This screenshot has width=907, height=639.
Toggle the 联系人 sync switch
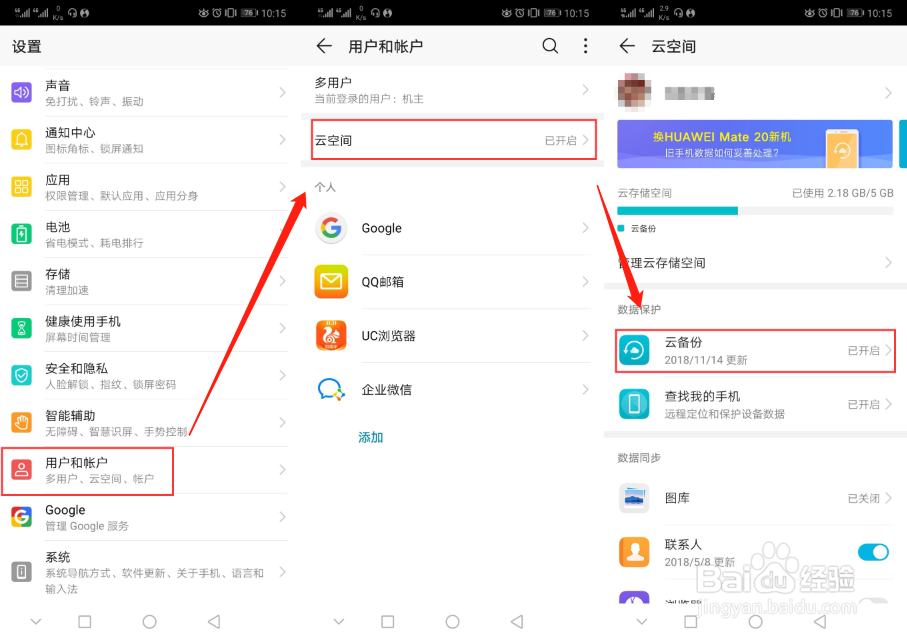(x=873, y=552)
